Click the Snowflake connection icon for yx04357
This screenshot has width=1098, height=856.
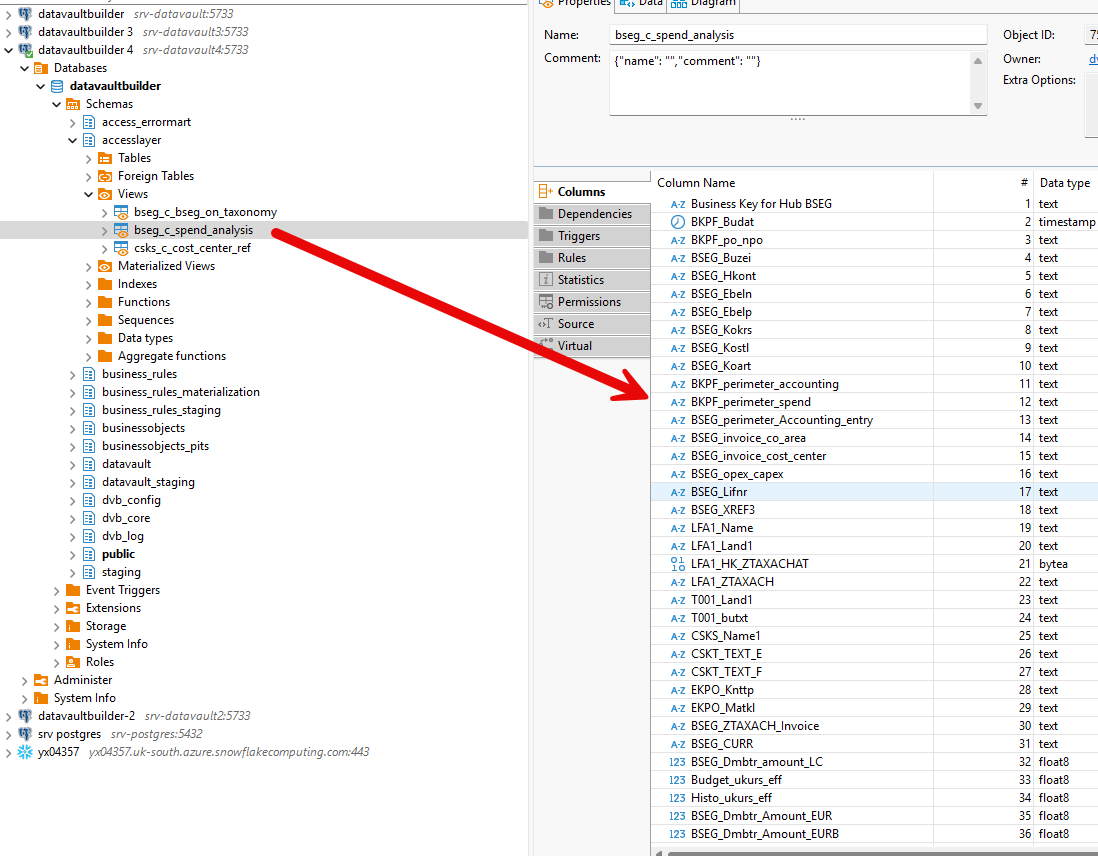[25, 752]
